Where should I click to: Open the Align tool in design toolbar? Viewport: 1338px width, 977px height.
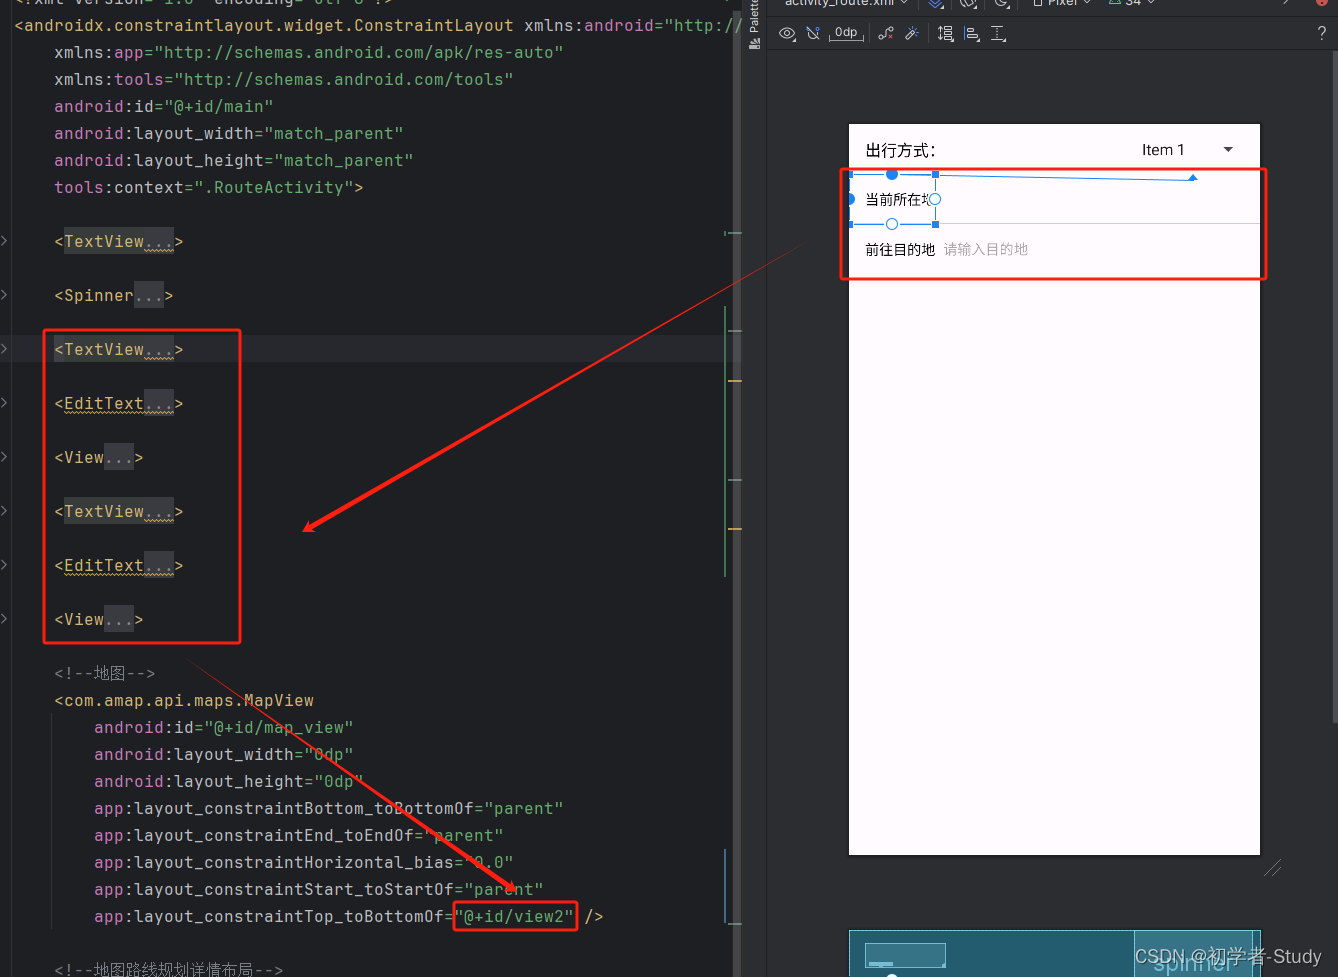(971, 34)
